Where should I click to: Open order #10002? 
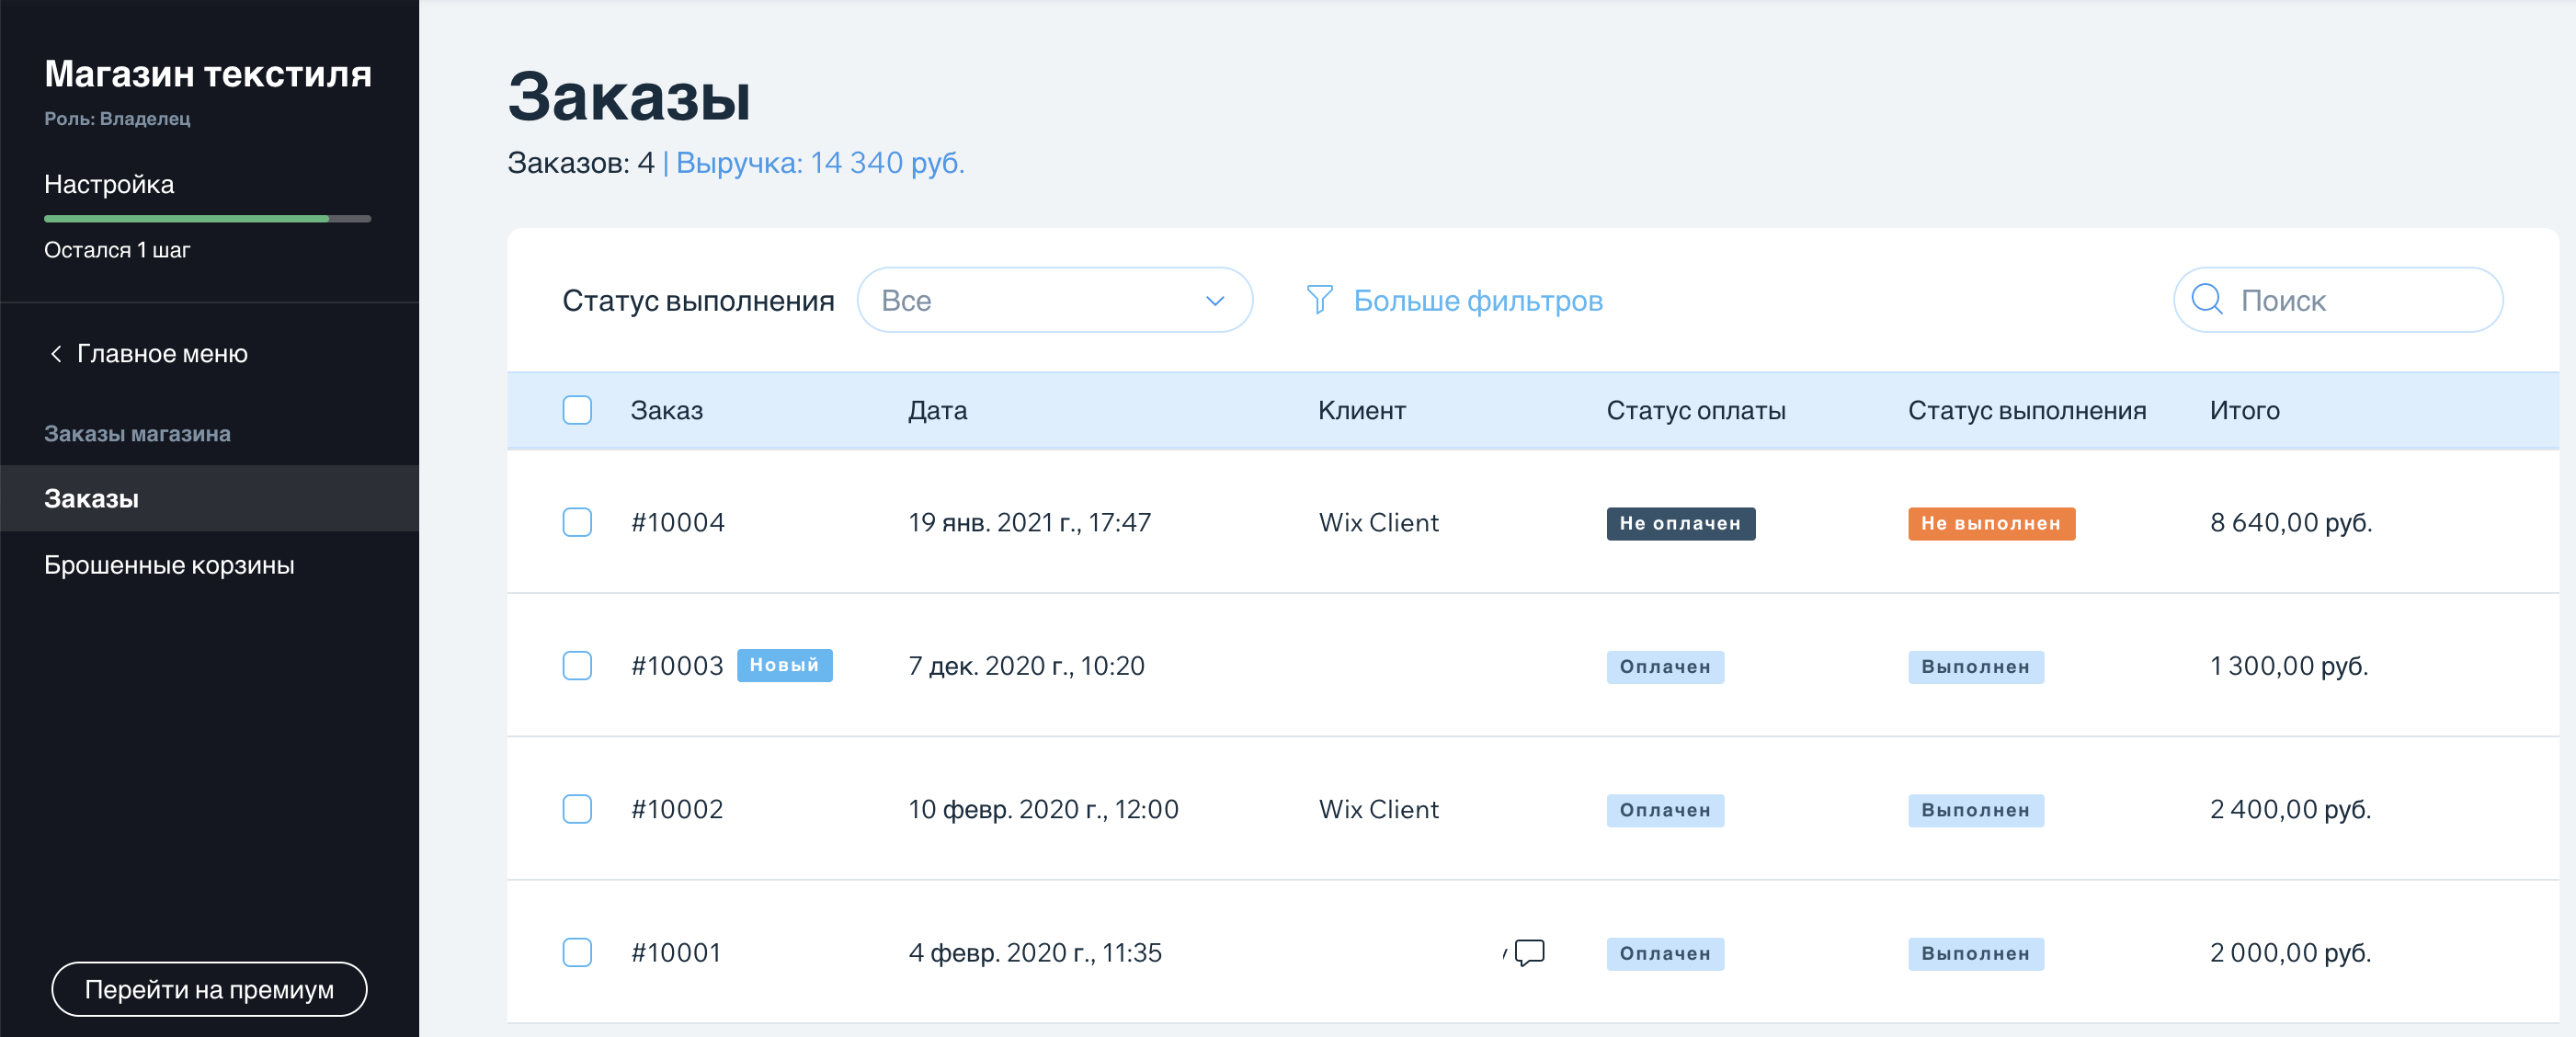(x=677, y=809)
